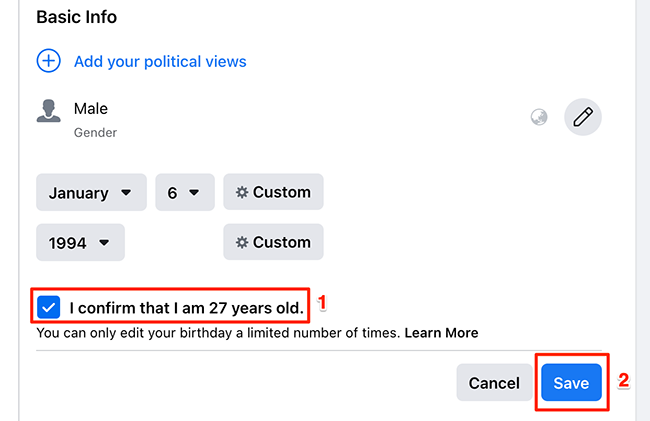
Task: Click the birthday edit limit notice text
Action: 218,332
